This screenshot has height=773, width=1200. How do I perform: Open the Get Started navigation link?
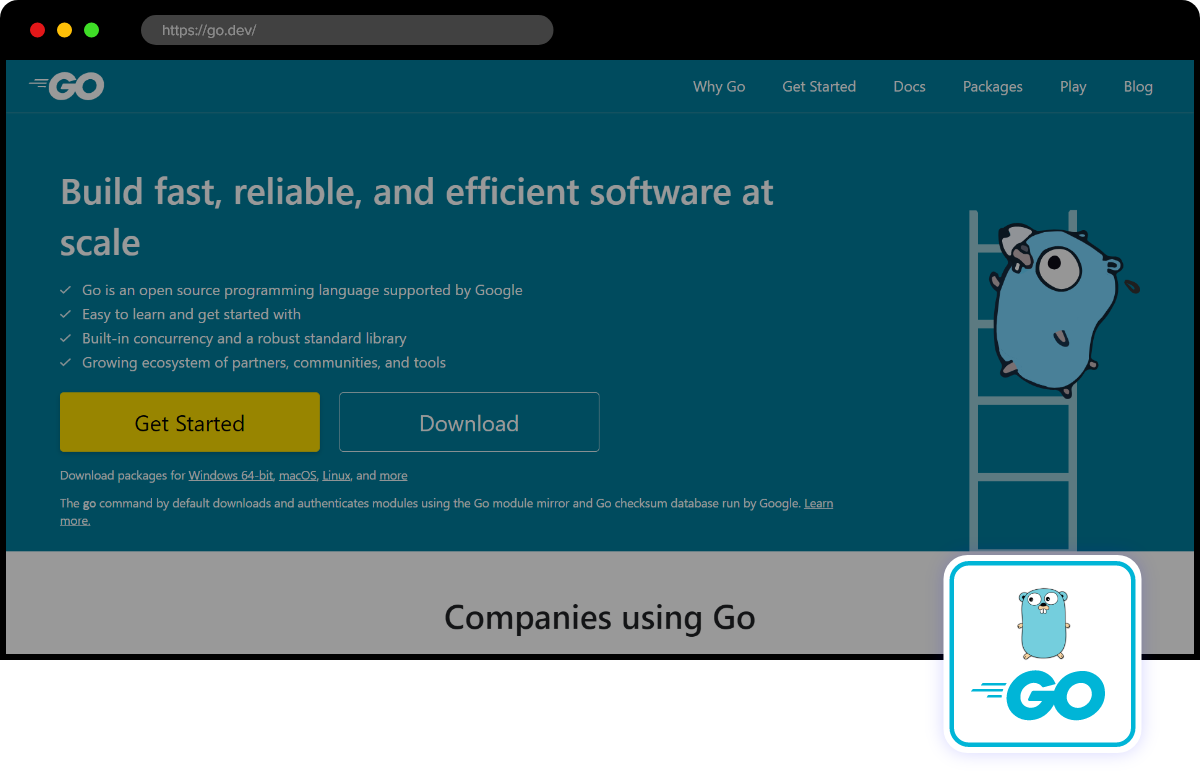pyautogui.click(x=819, y=87)
